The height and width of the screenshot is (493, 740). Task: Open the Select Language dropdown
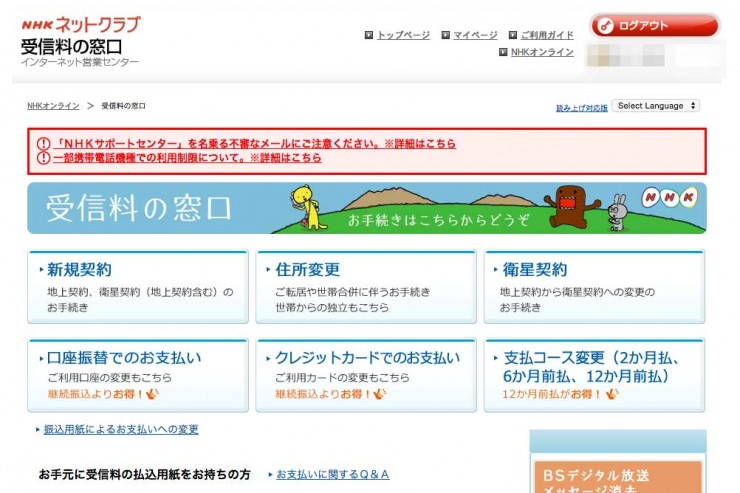pyautogui.click(x=656, y=106)
